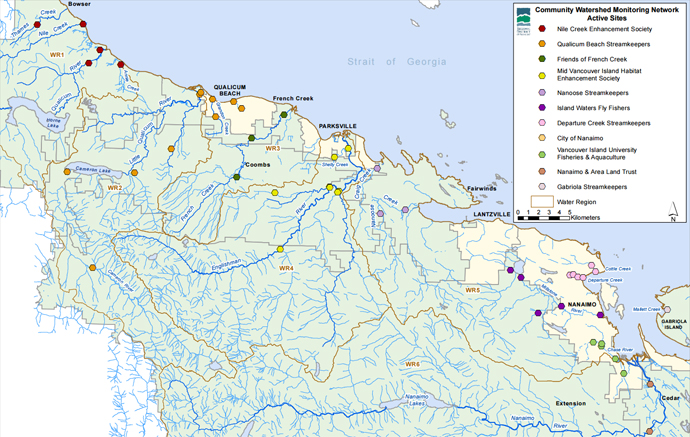Click the bold 'French Creek' town label
This screenshot has height=437, width=690.
(293, 98)
